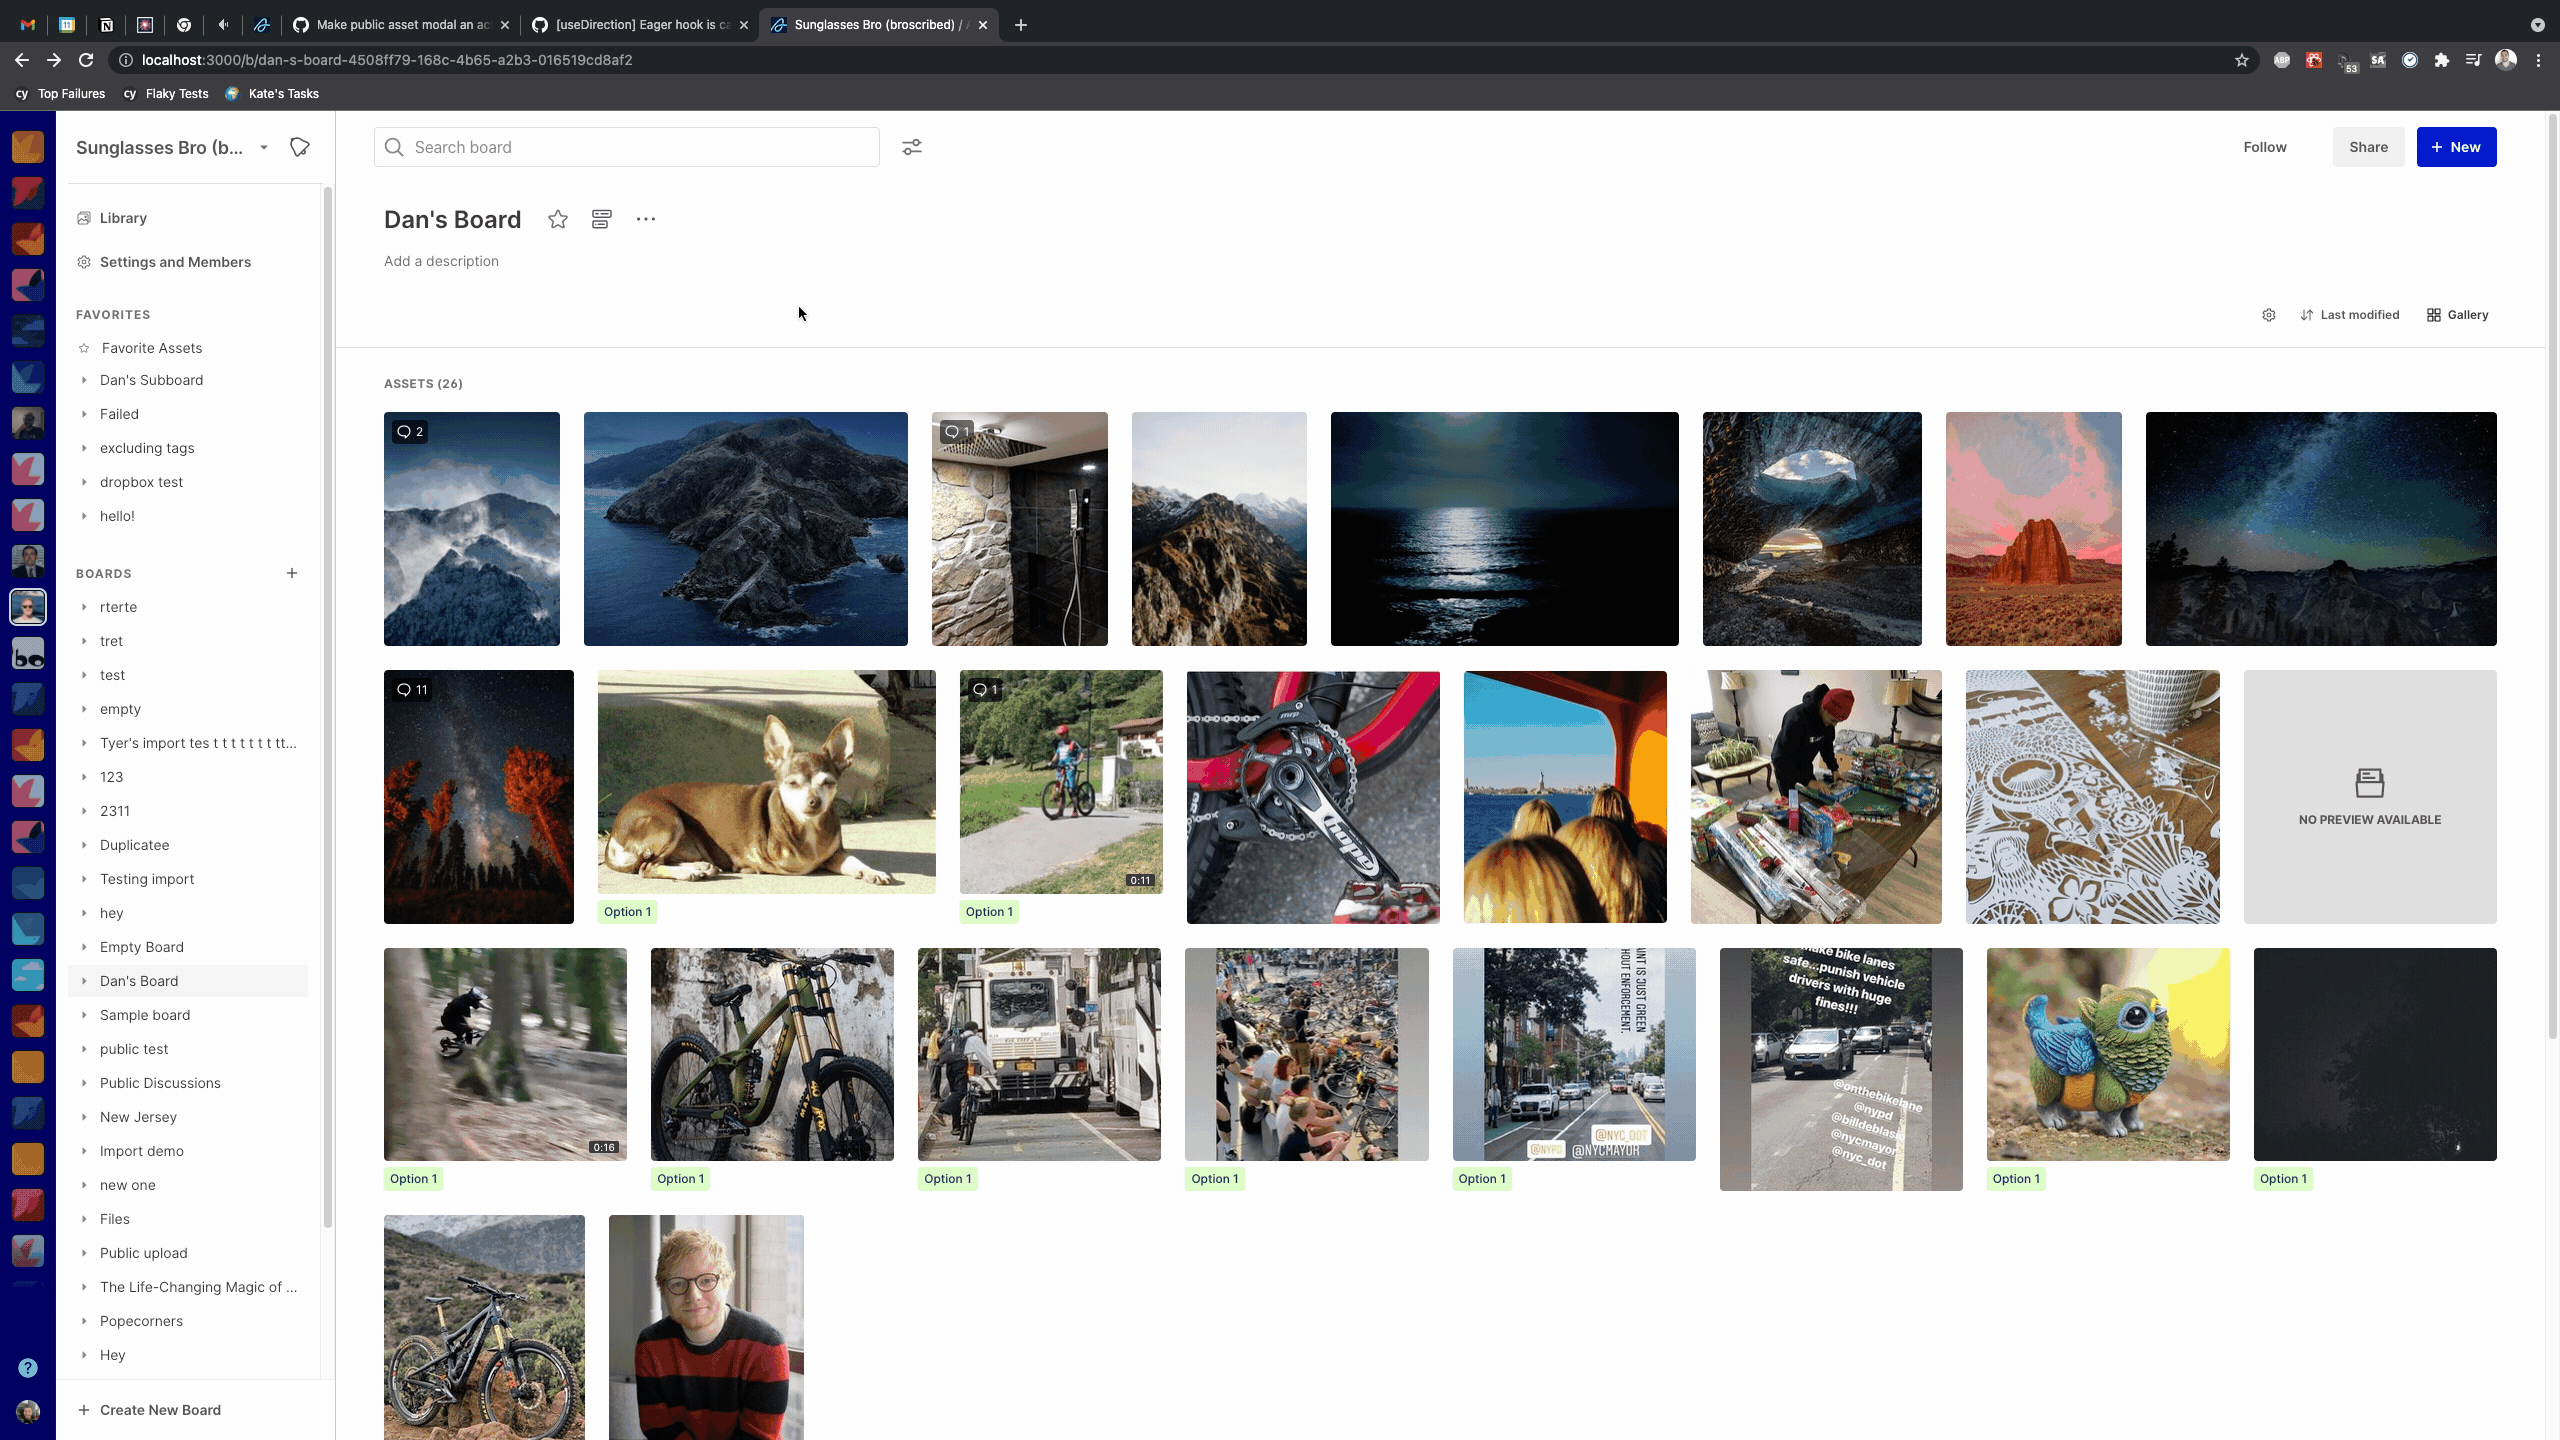Open Library in the sidebar
Viewport: 2560px width, 1440px height.
tap(123, 218)
